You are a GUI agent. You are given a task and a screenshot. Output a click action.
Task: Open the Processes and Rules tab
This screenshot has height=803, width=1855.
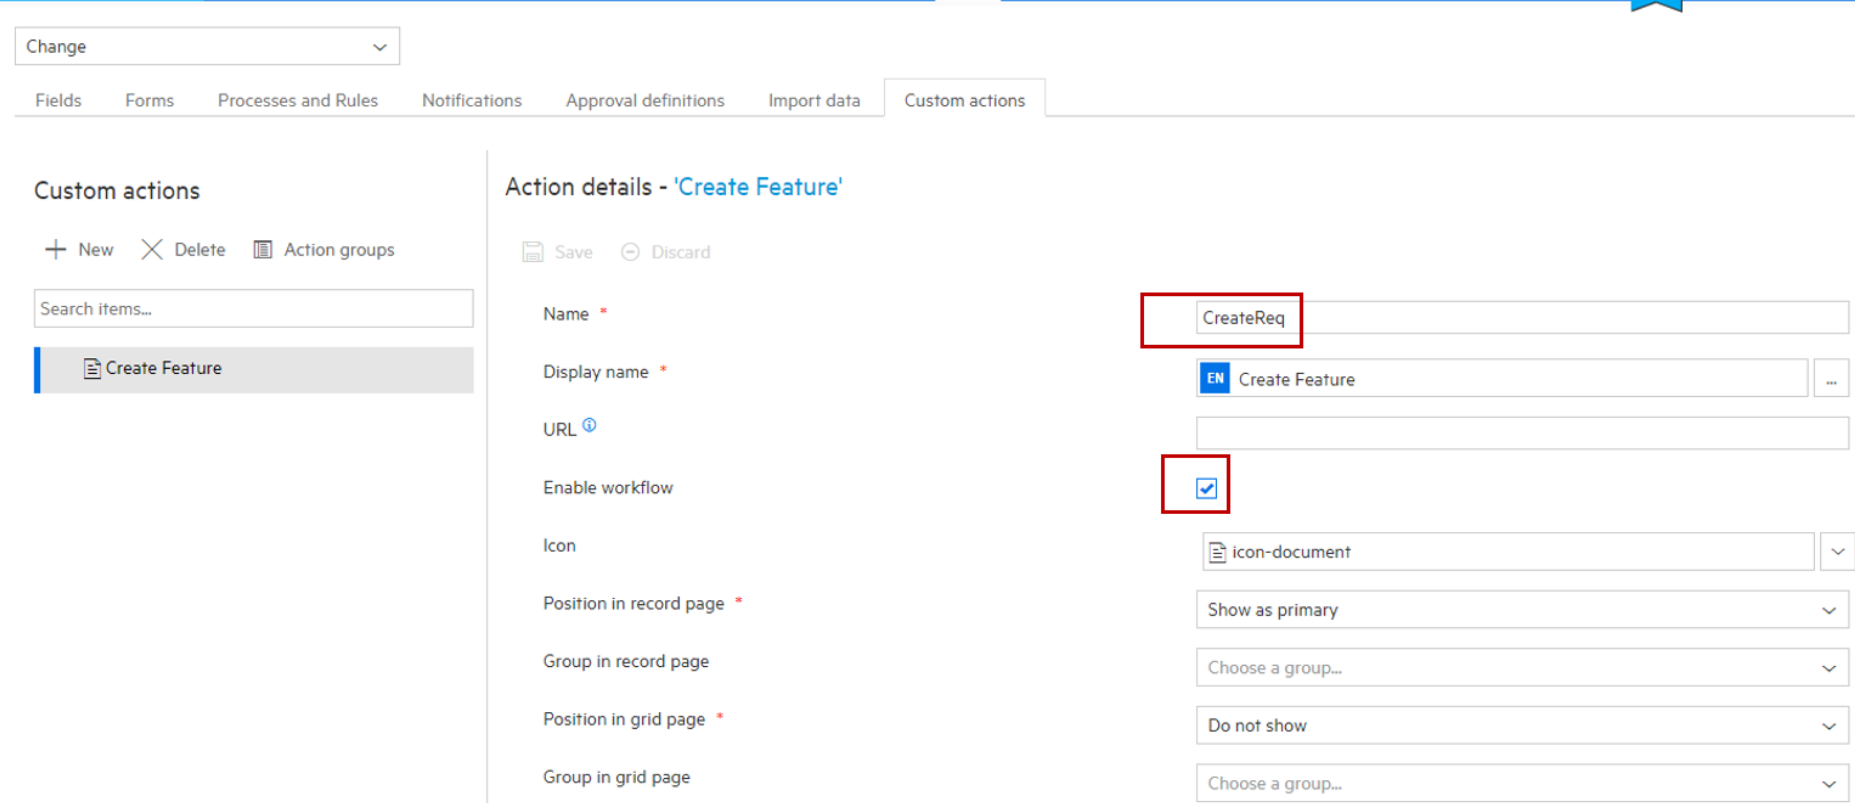tap(298, 100)
